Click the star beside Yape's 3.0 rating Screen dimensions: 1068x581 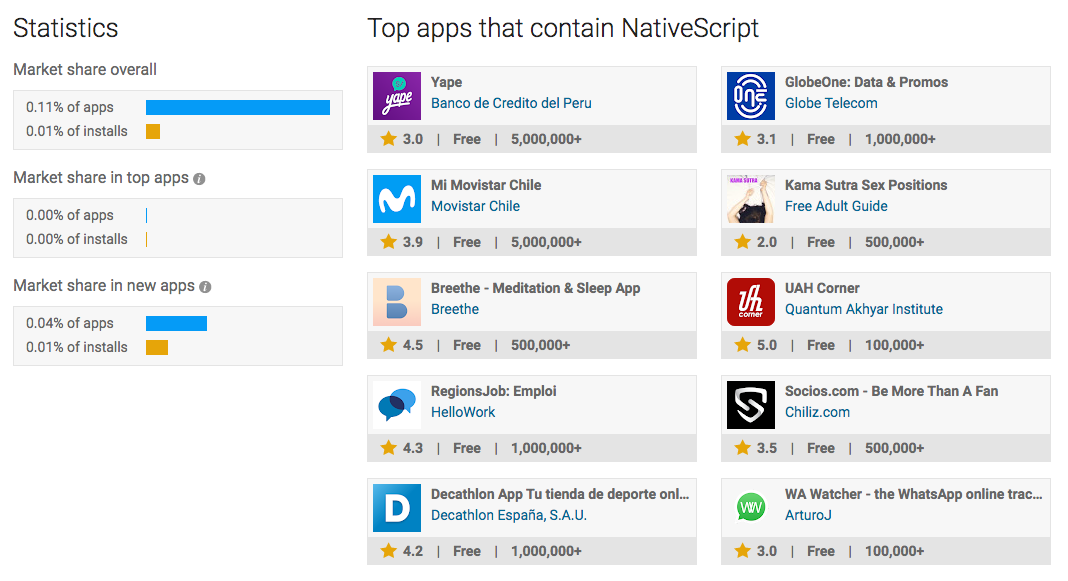point(386,139)
